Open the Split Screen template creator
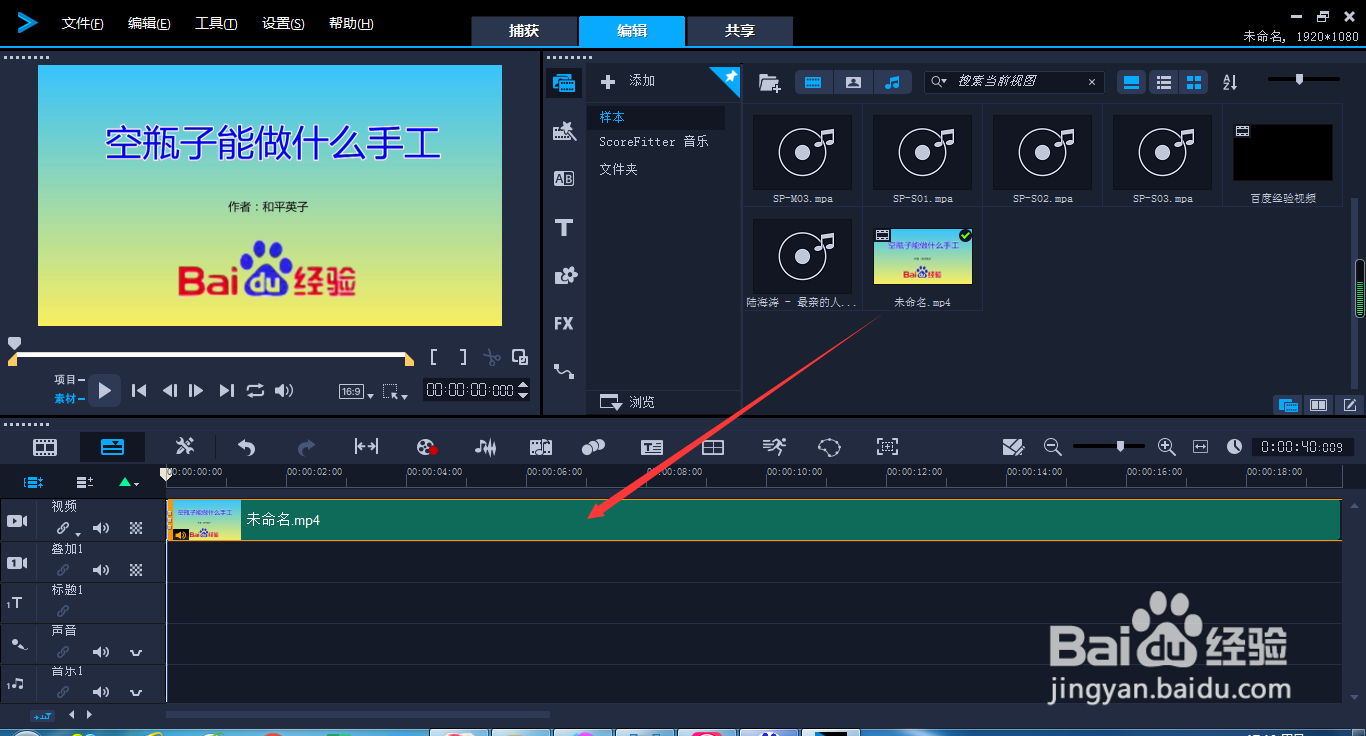This screenshot has height=736, width=1366. 712,447
